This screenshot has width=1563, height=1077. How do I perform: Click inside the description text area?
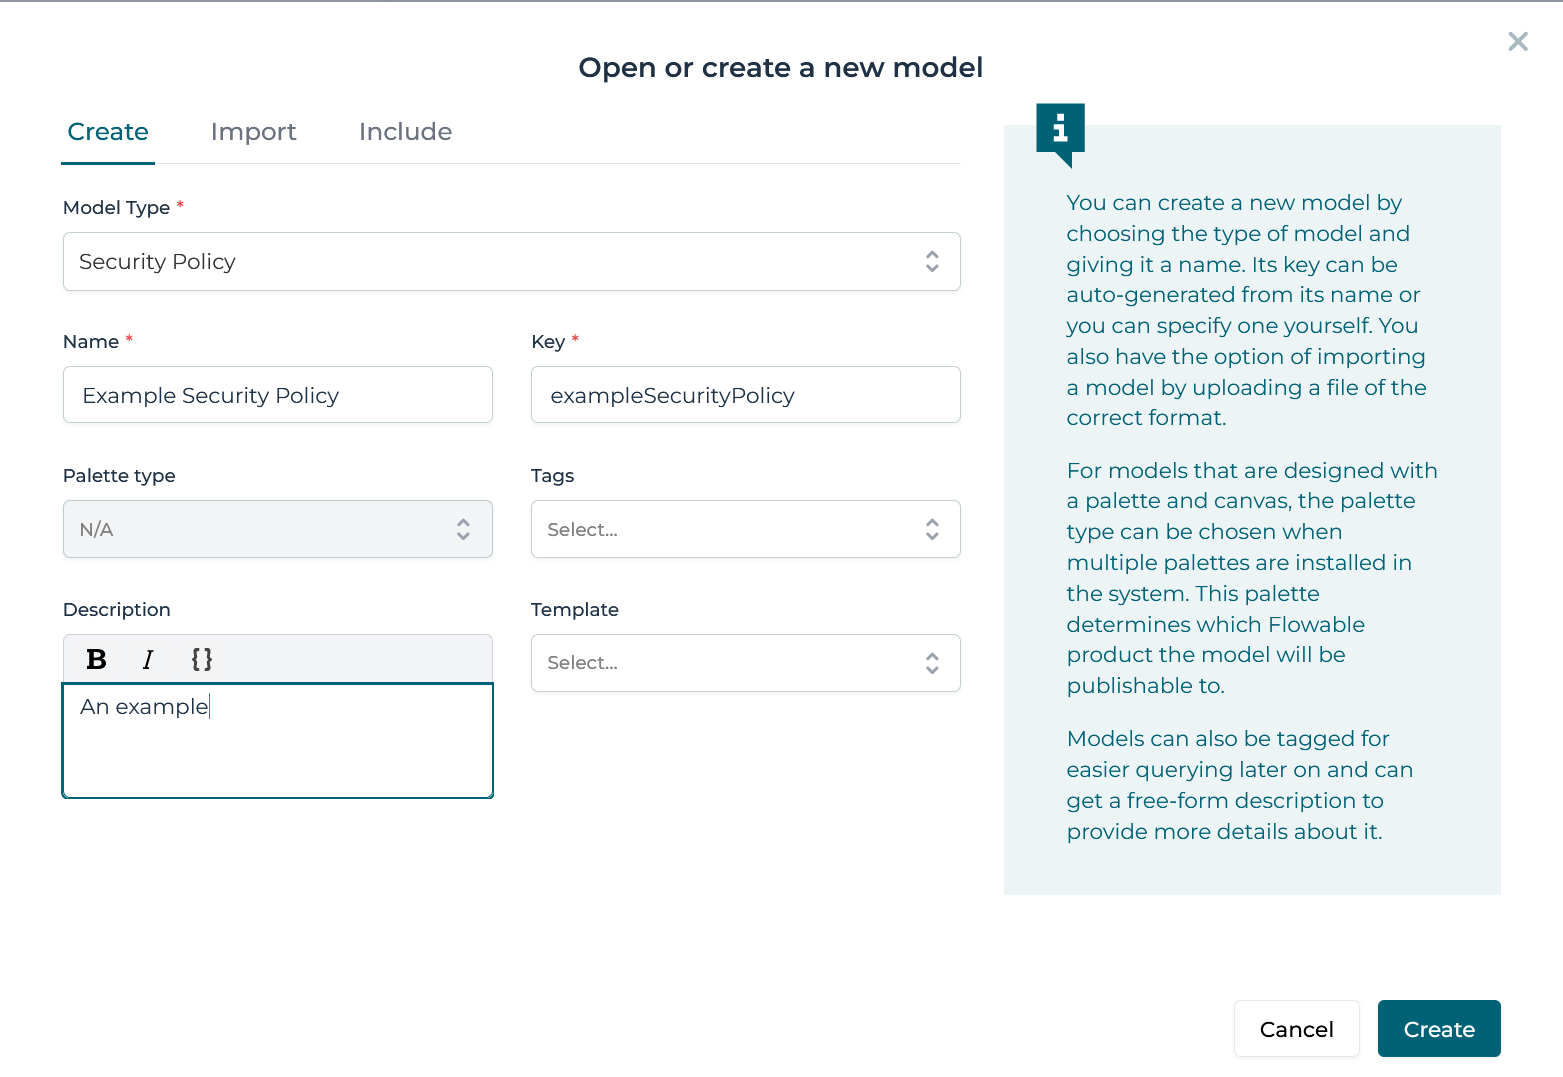pos(277,740)
